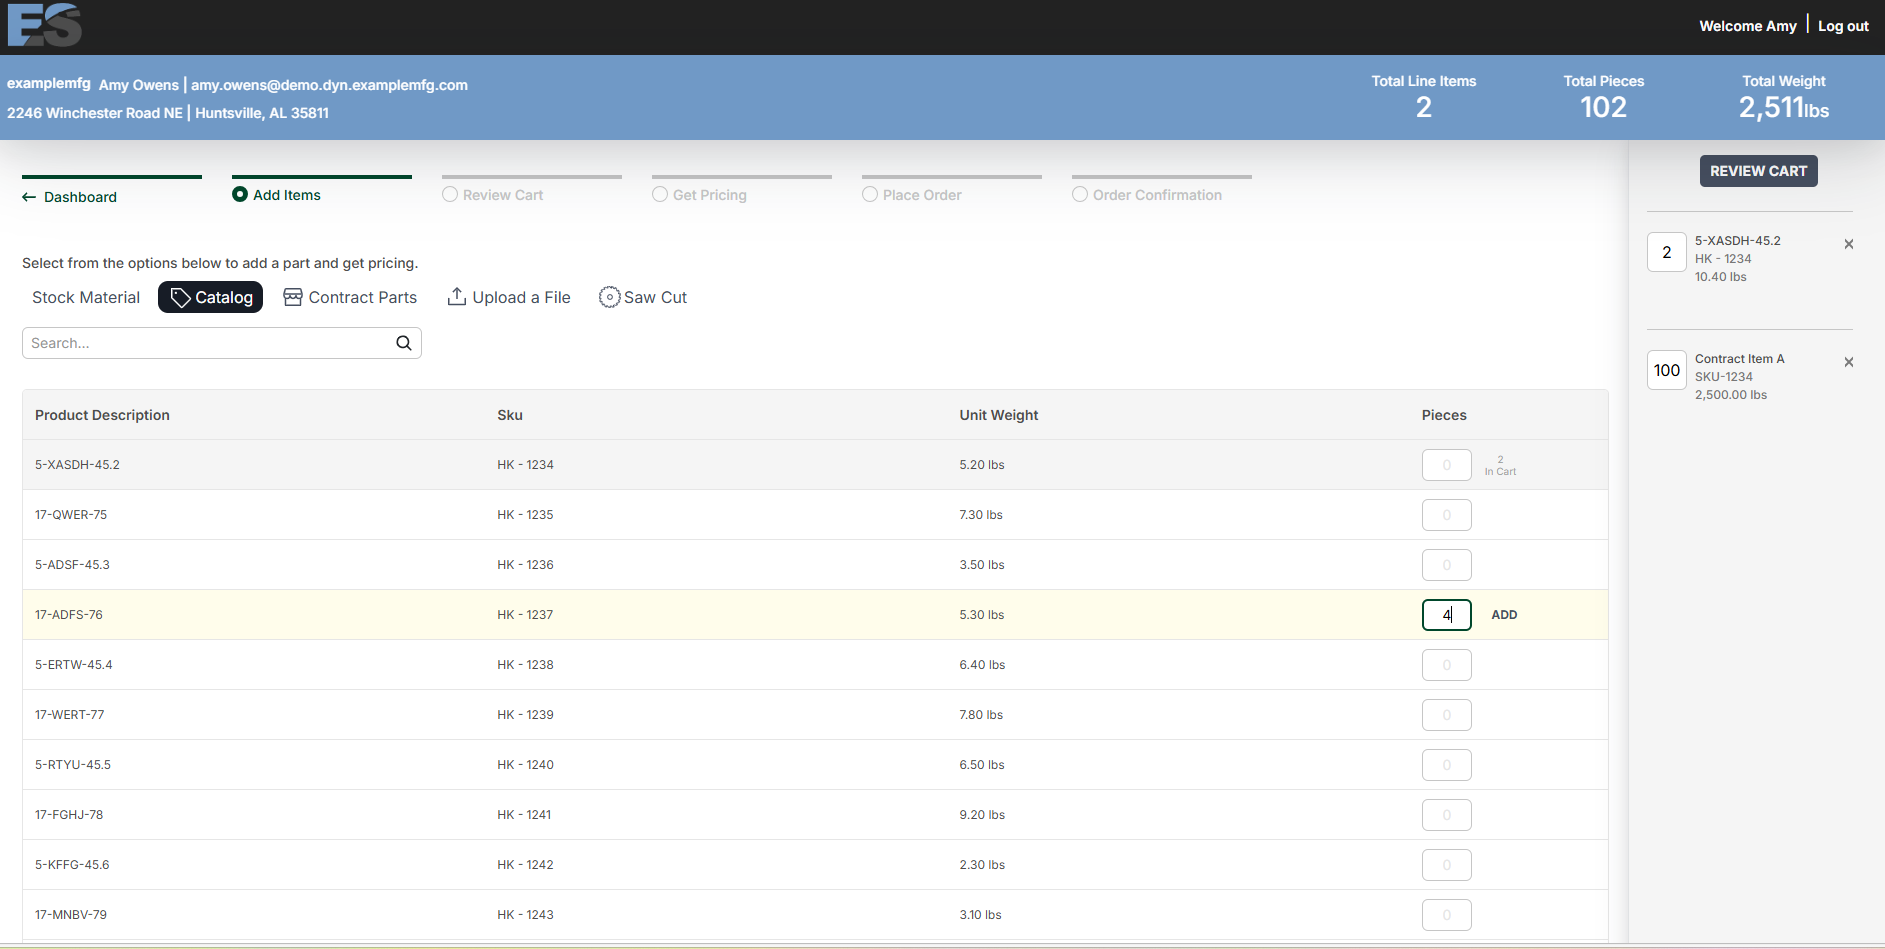This screenshot has height=949, width=1885.
Task: Click the search magnifier icon
Action: coord(404,343)
